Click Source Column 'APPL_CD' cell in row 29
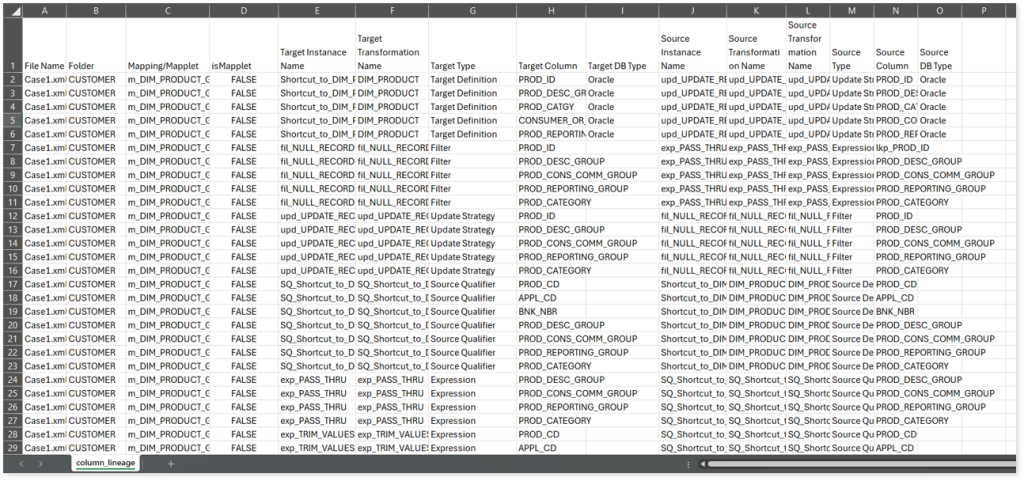Screen dimensions: 1024x481 pyautogui.click(x=895, y=448)
